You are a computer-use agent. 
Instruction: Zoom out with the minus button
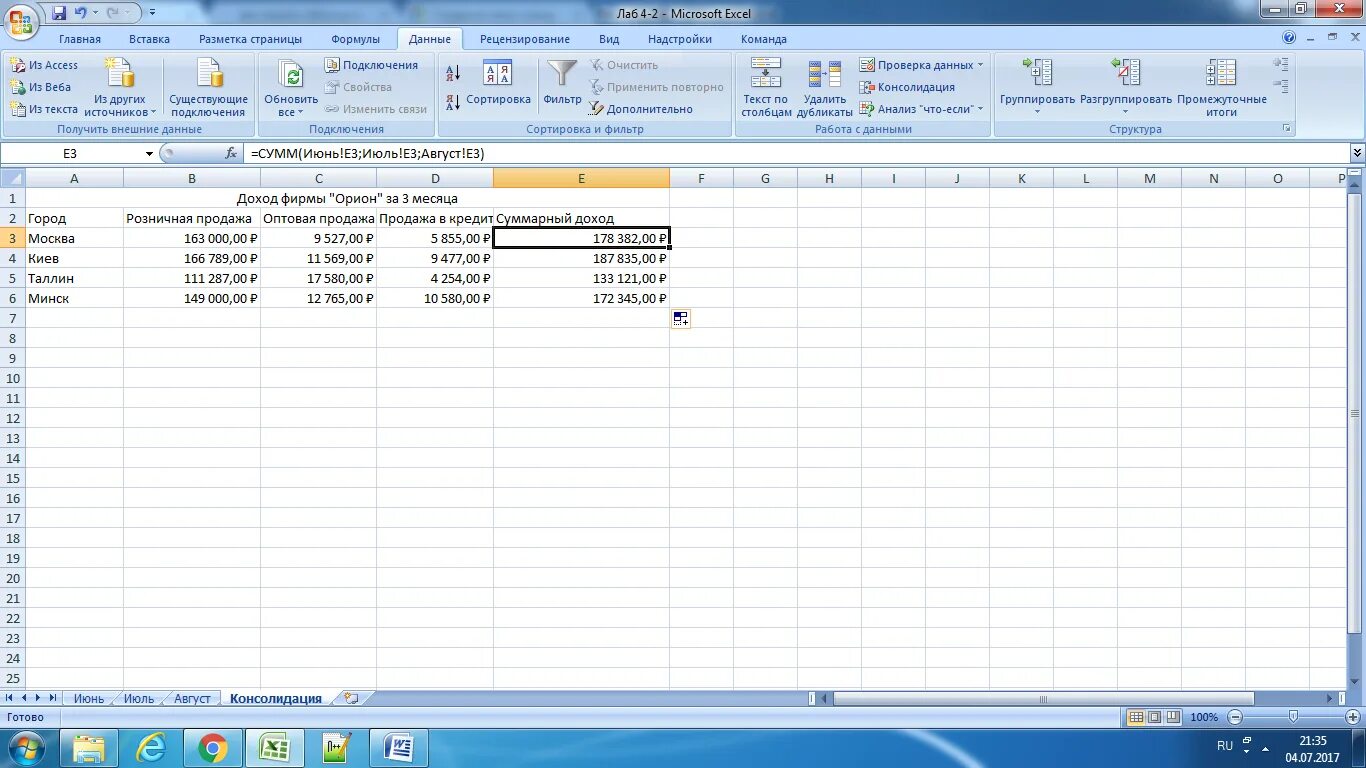[1236, 717]
